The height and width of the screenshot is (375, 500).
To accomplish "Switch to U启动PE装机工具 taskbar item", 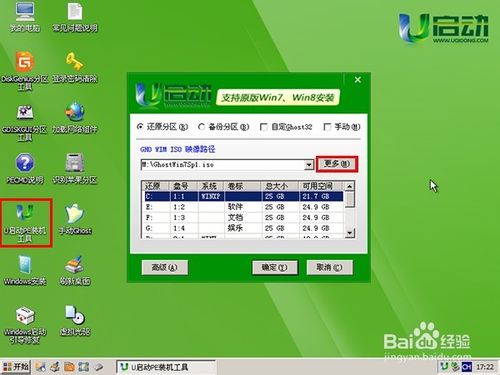I will click(x=166, y=367).
